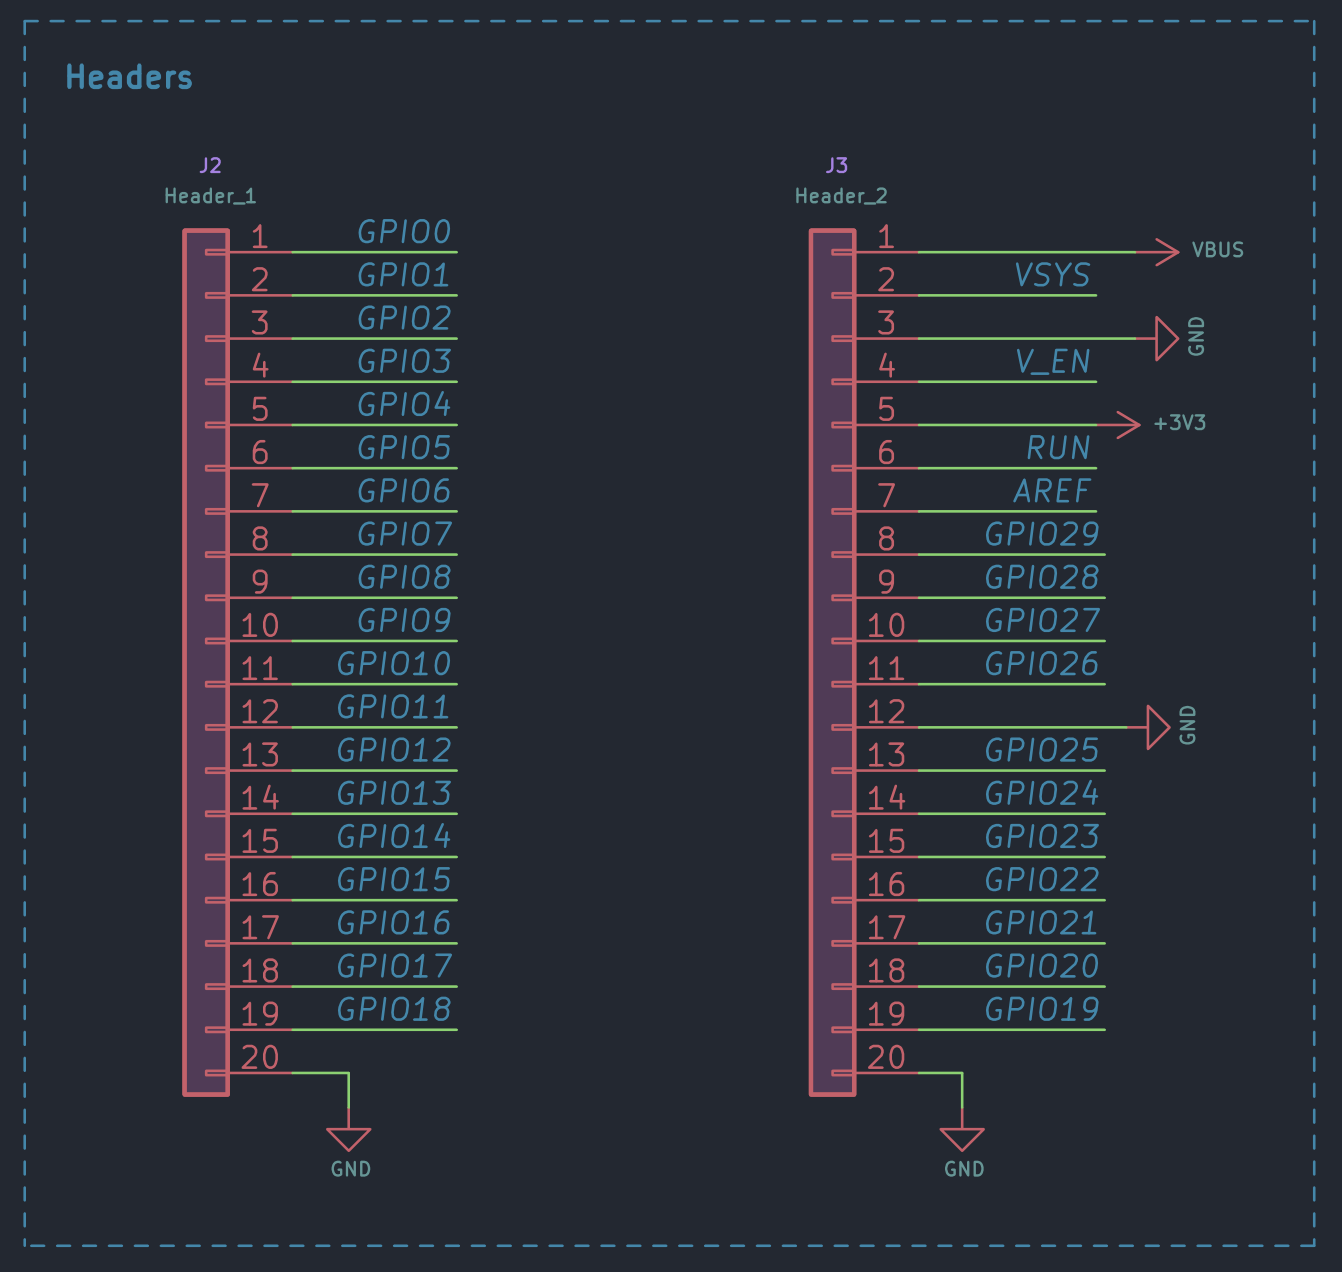Viewport: 1342px width, 1272px height.
Task: Select the GPIO18 net label
Action: tap(394, 1009)
